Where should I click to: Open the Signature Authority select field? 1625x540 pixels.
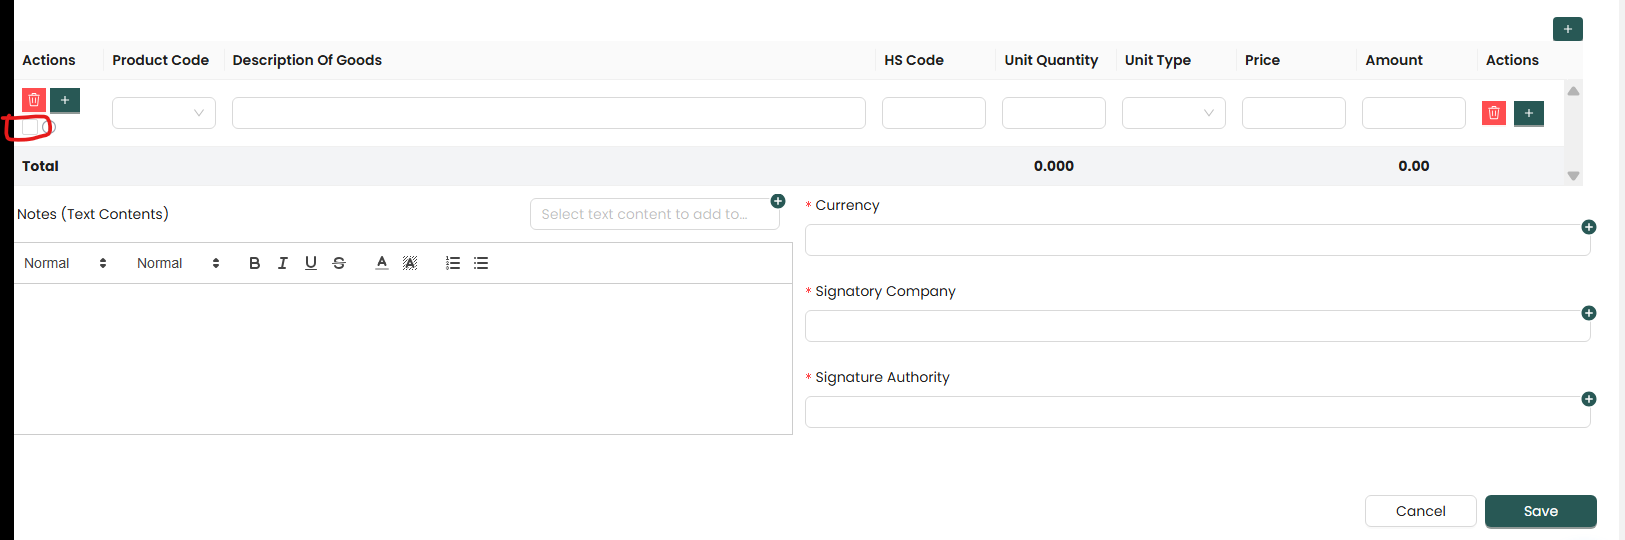1197,412
